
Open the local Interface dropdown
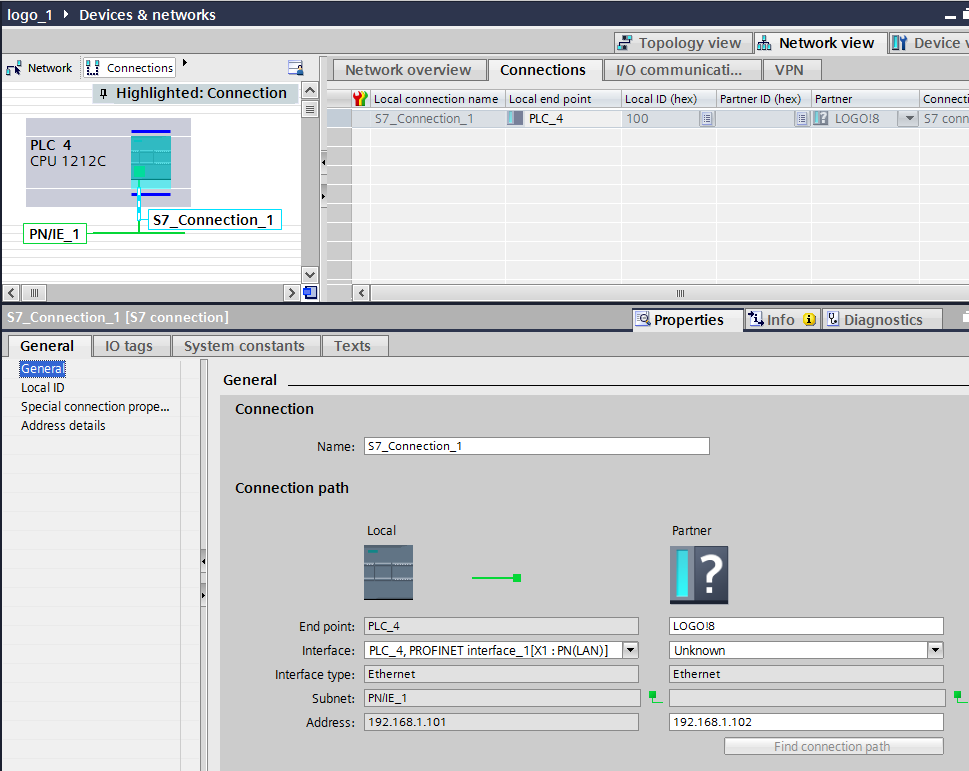point(630,650)
